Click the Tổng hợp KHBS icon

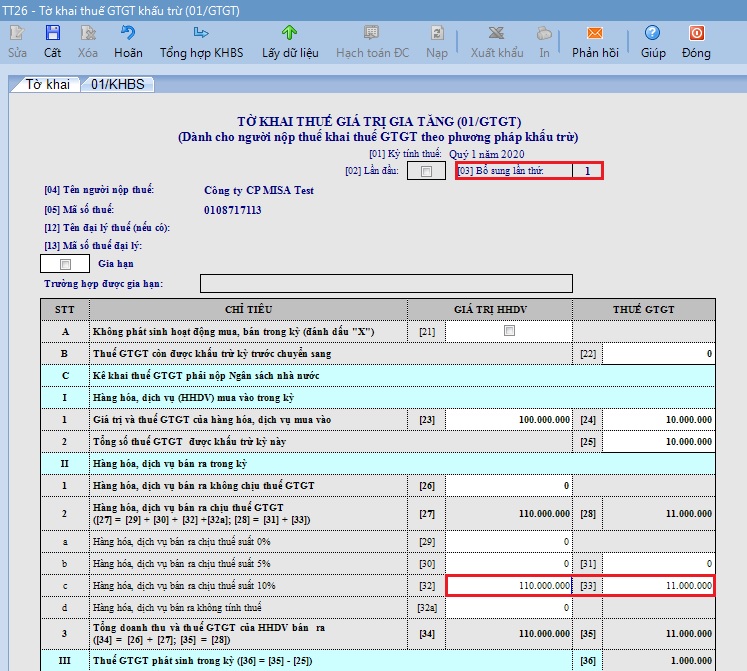[201, 33]
